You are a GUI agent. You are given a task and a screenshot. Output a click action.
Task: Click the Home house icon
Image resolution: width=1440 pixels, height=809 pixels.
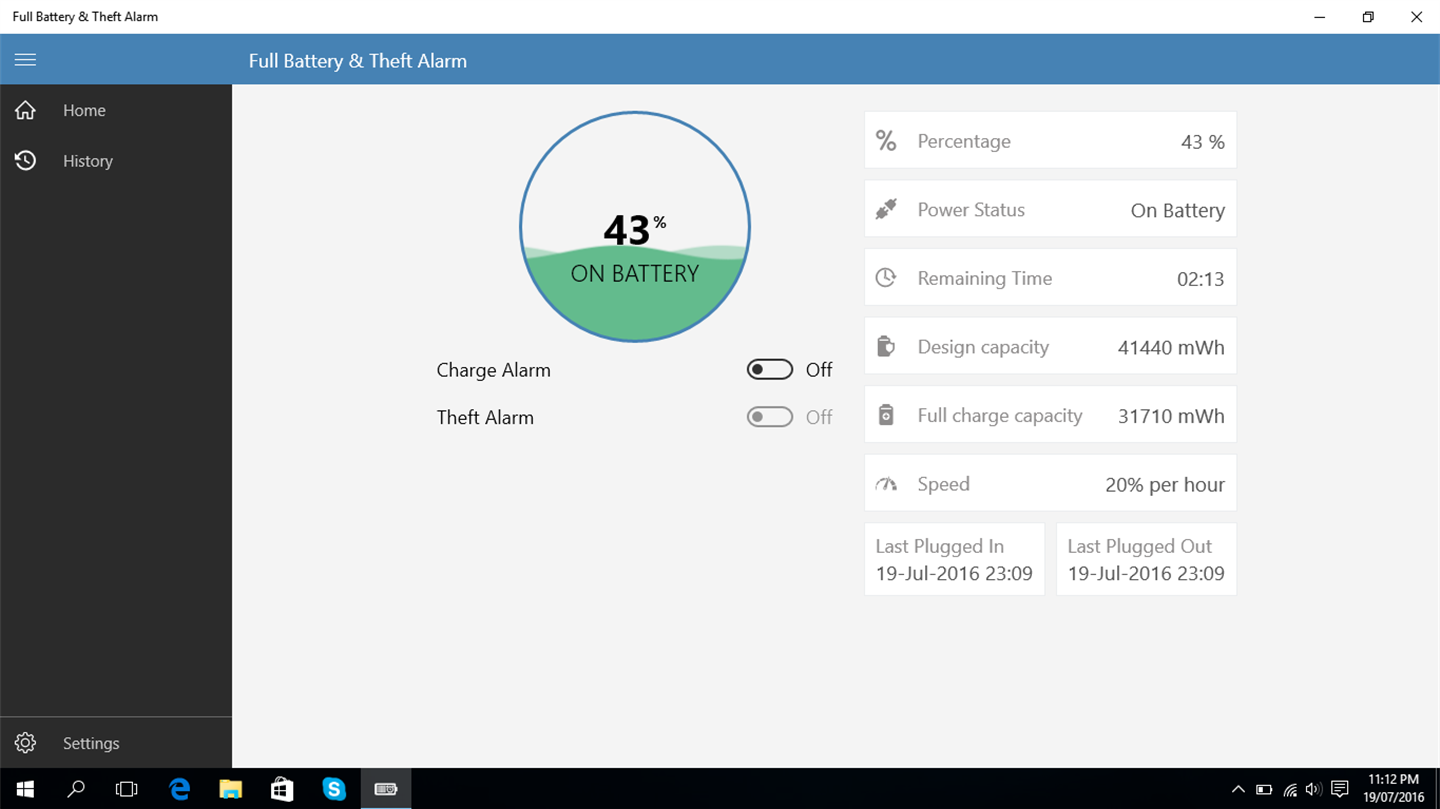(25, 110)
